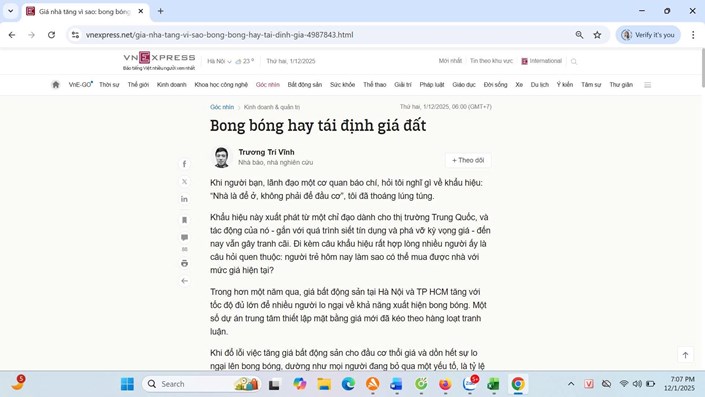Click the Góc nhìn breadcrumb link
This screenshot has width=705, height=397.
pyautogui.click(x=222, y=107)
